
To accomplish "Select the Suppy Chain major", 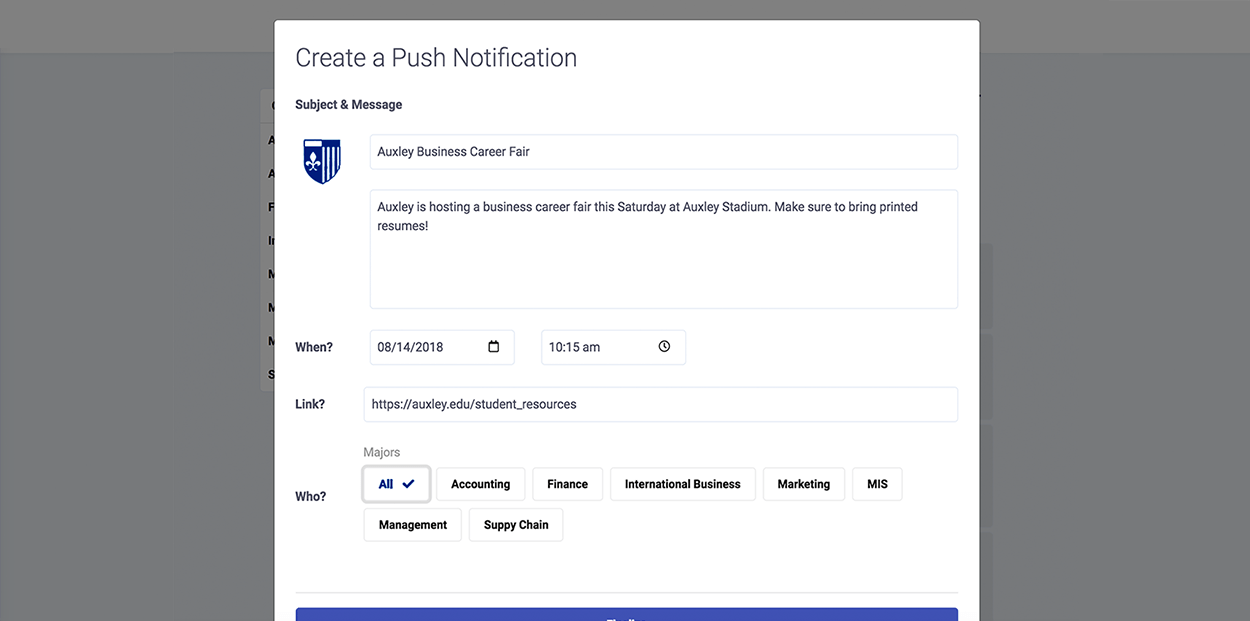I will (x=516, y=525).
